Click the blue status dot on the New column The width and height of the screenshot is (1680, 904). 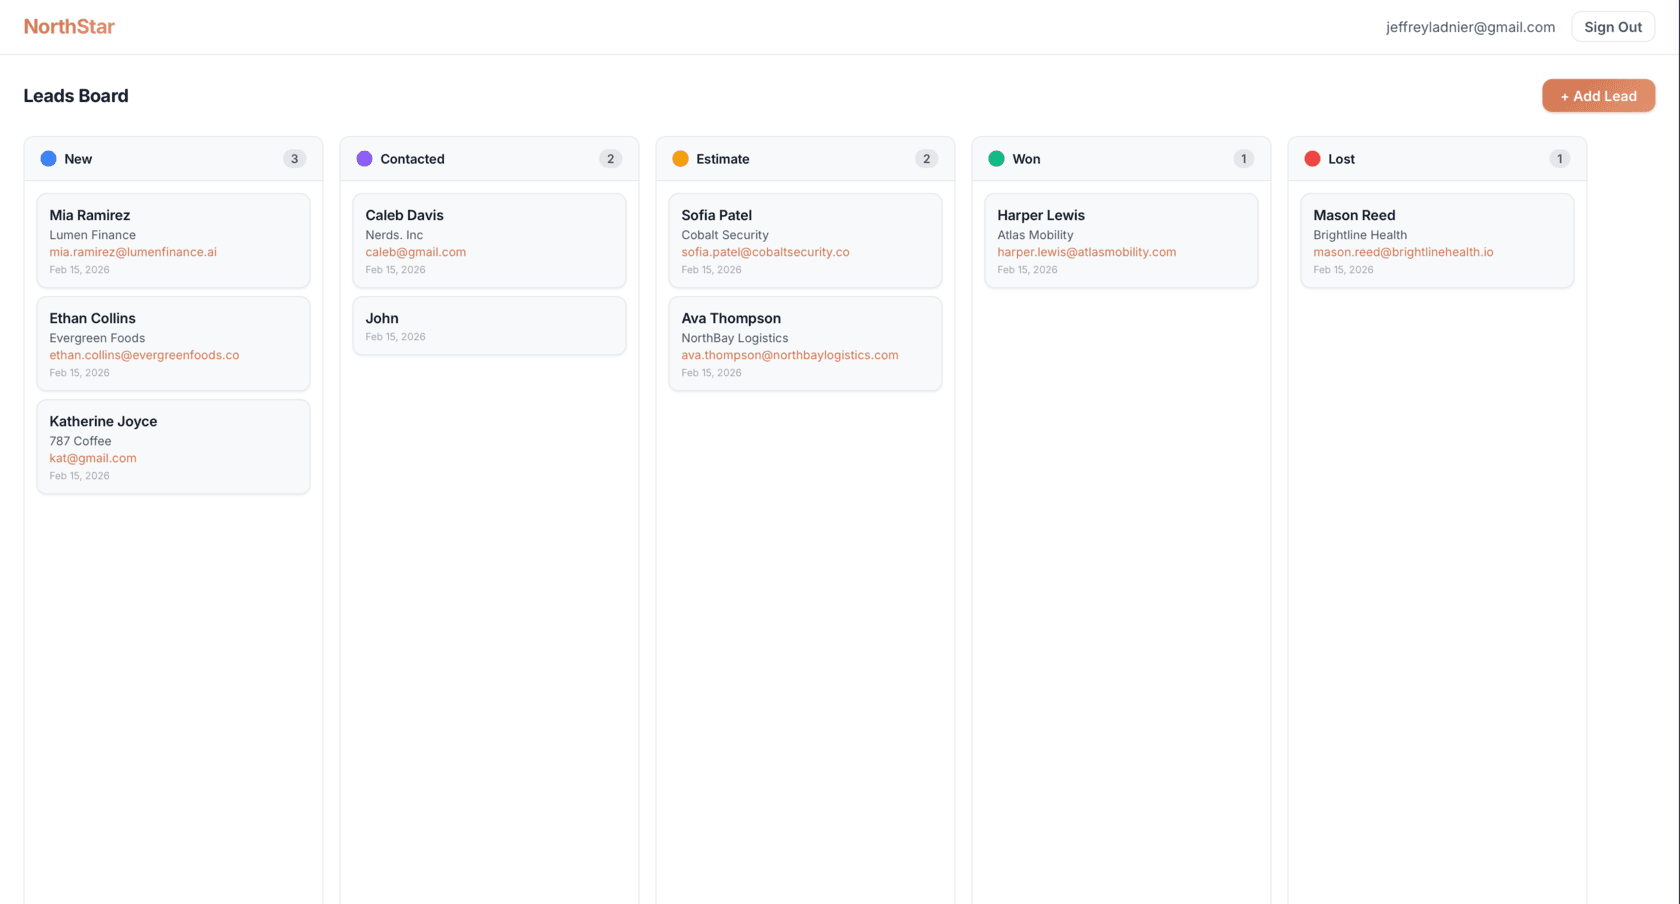[x=48, y=158]
